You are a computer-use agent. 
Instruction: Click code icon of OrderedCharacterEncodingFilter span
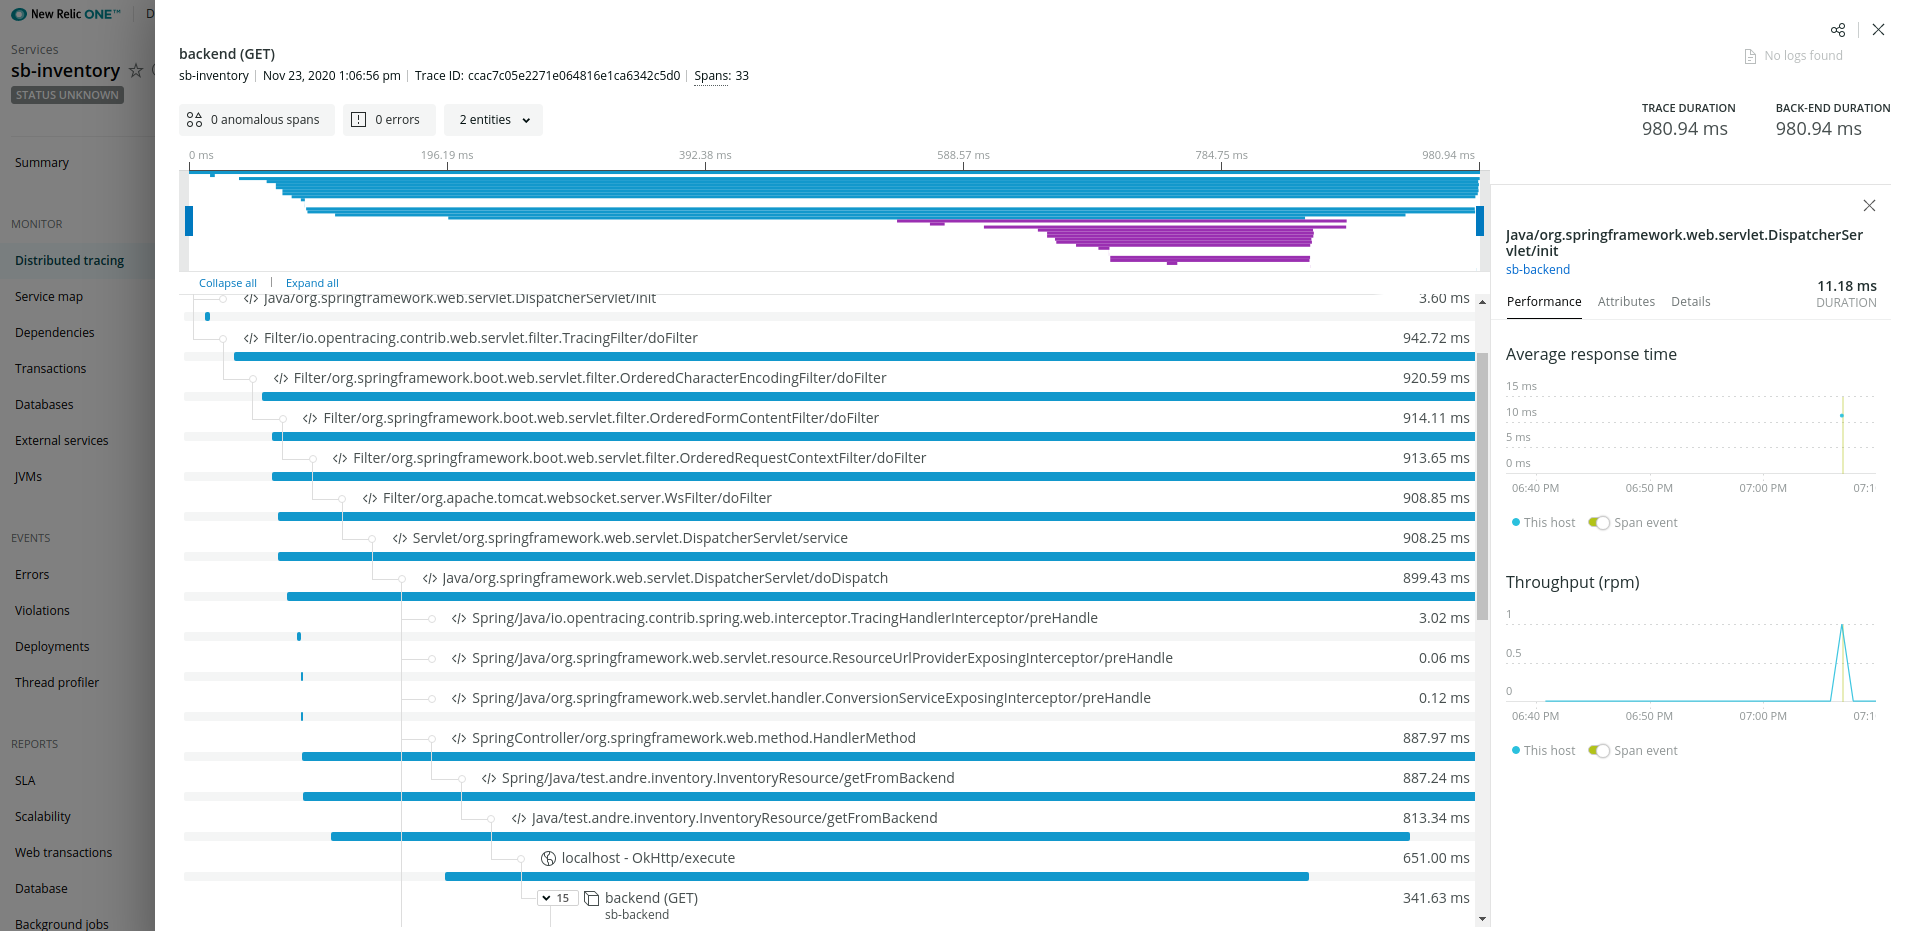pyautogui.click(x=281, y=379)
